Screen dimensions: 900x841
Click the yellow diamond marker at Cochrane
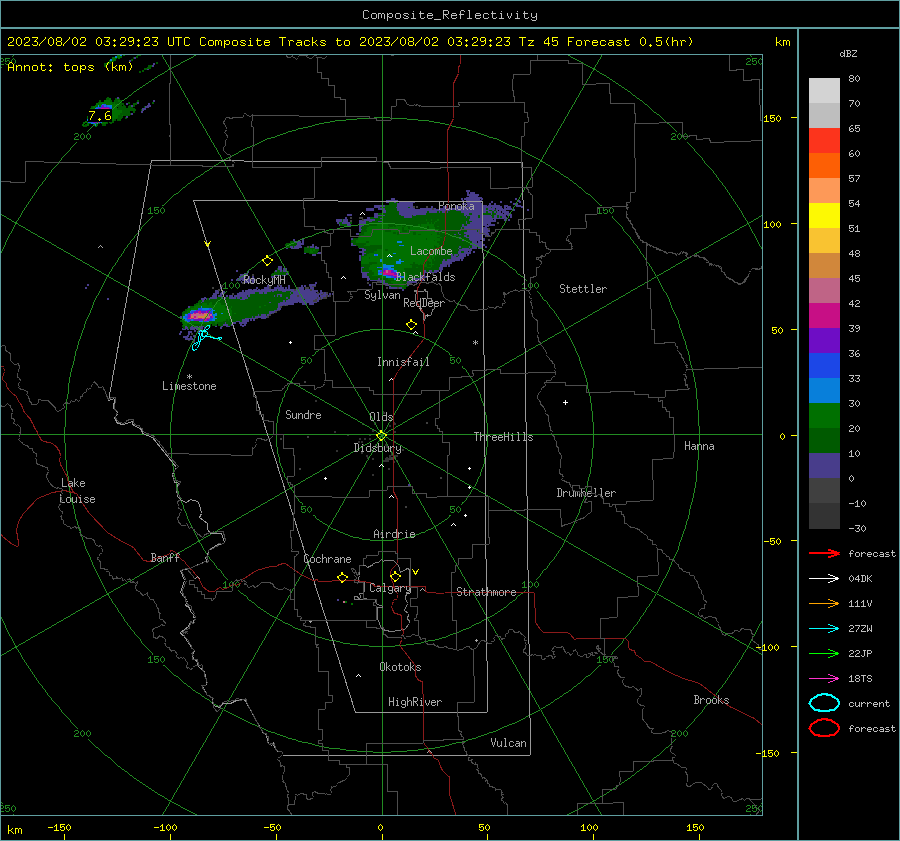342,578
